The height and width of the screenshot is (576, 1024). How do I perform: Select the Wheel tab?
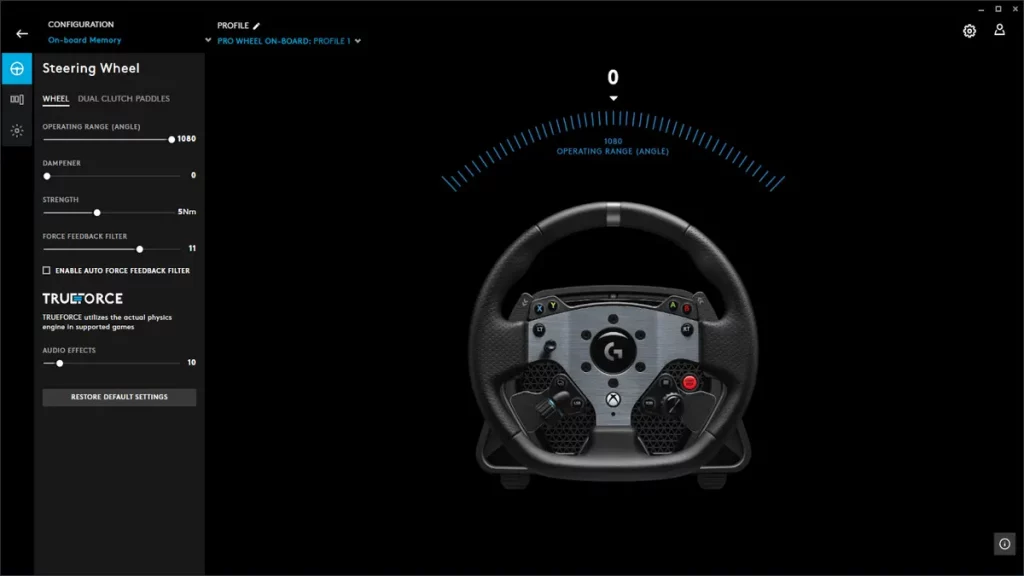[x=56, y=99]
